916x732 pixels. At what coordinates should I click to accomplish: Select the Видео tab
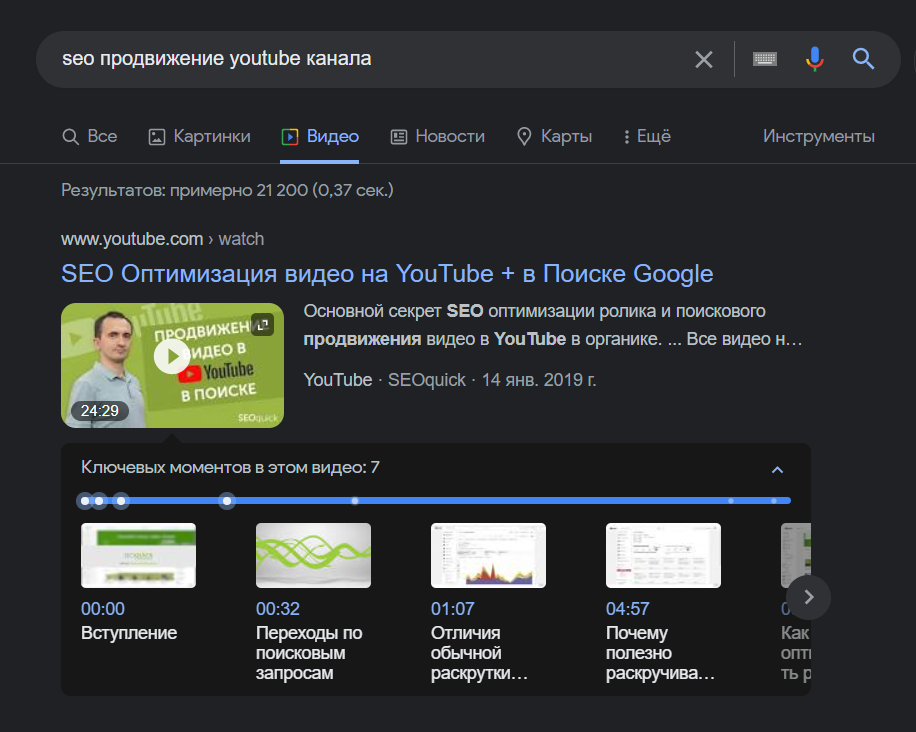tap(320, 137)
